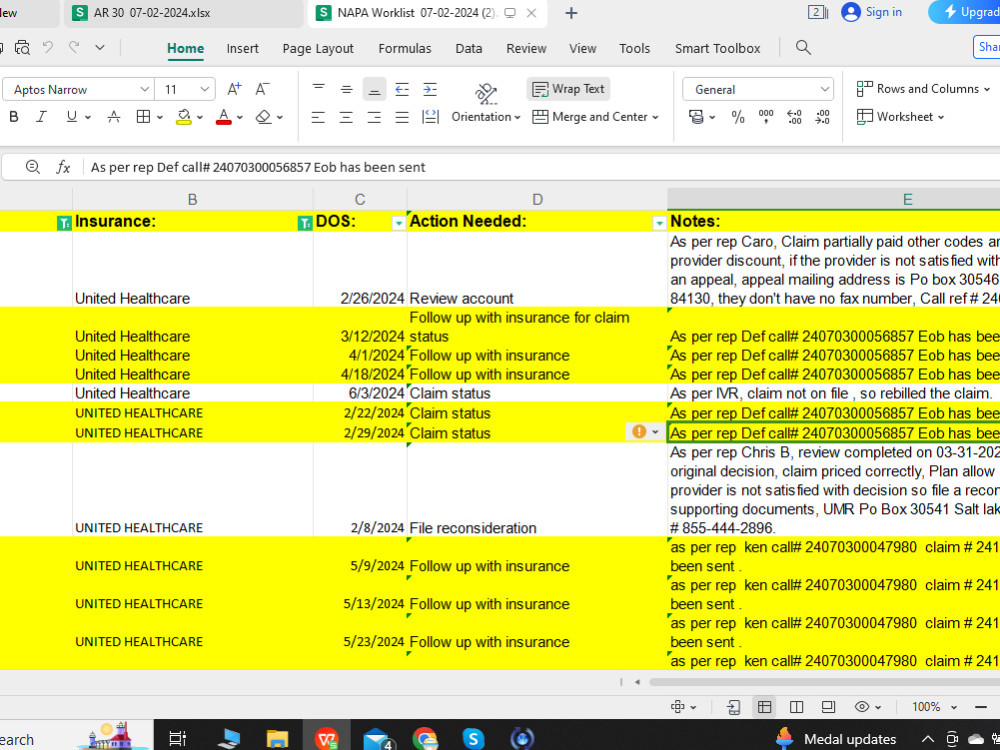1000x750 pixels.
Task: Apply yellow fill color bucket
Action: click(x=184, y=117)
